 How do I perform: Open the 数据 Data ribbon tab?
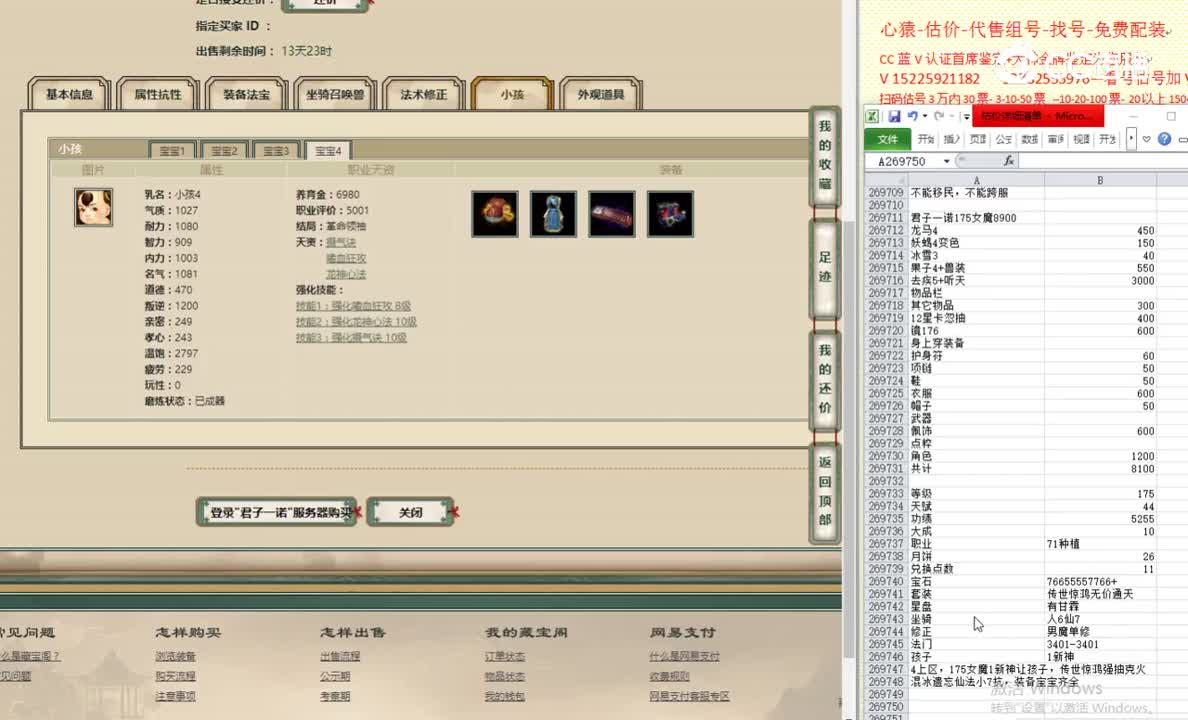(x=1030, y=139)
